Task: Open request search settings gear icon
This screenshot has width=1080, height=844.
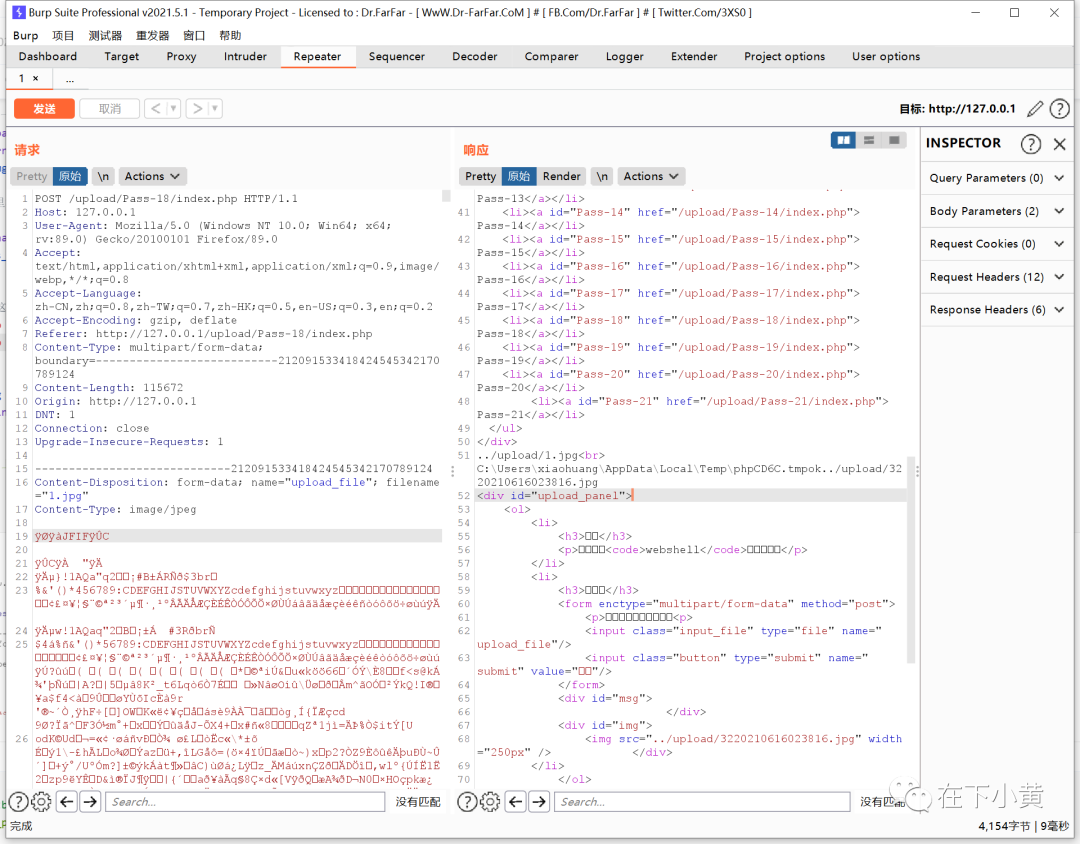Action: [41, 801]
